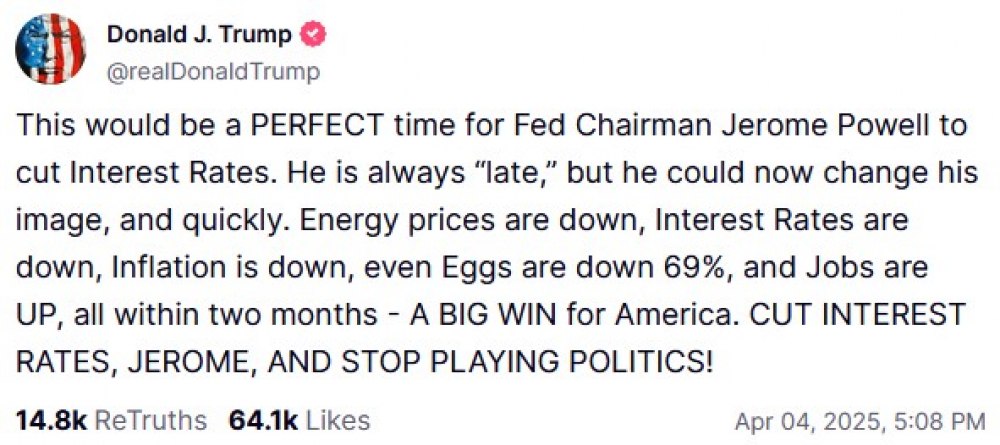1000x445 pixels.
Task: Click the 5:08 PM time text
Action: coord(936,421)
